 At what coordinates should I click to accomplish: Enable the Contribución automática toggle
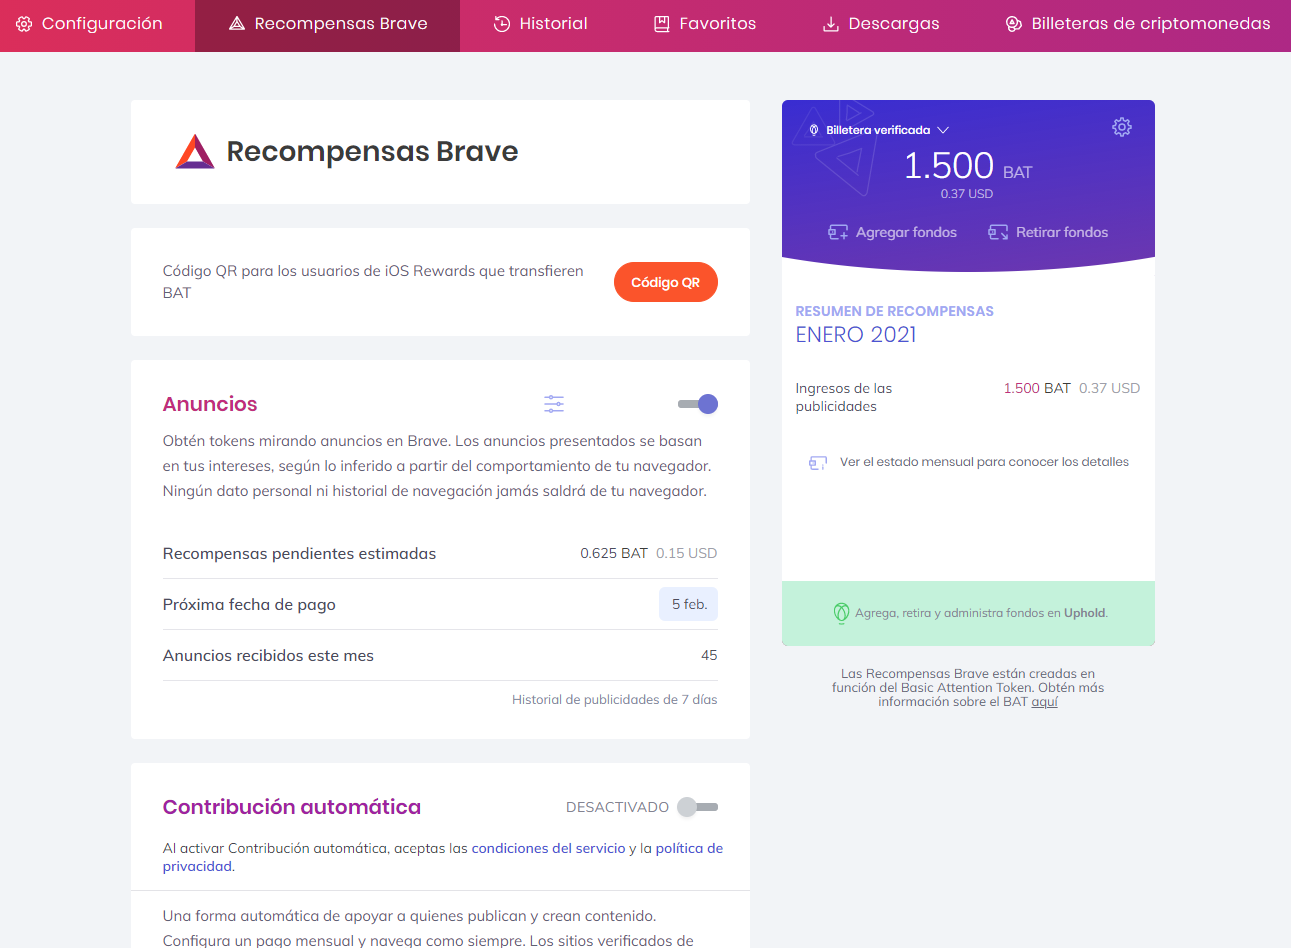pos(698,807)
